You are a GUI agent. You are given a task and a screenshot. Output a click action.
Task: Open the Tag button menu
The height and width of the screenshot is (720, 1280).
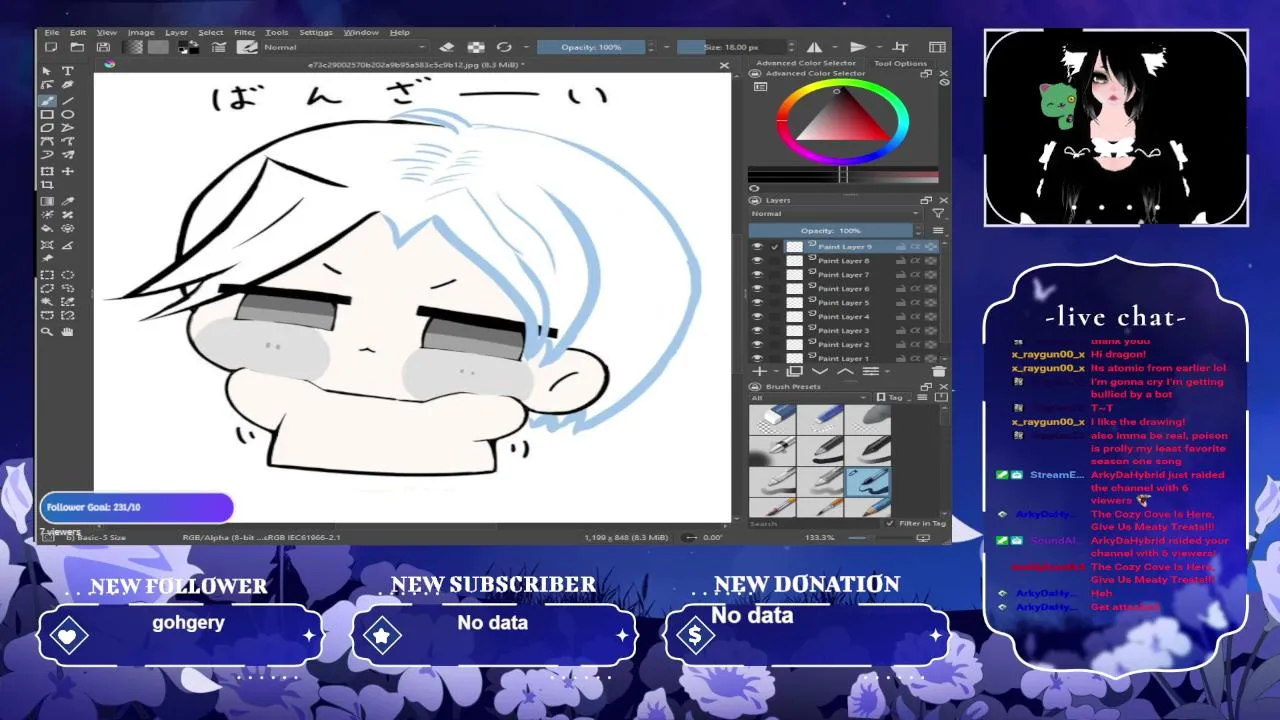click(x=893, y=398)
